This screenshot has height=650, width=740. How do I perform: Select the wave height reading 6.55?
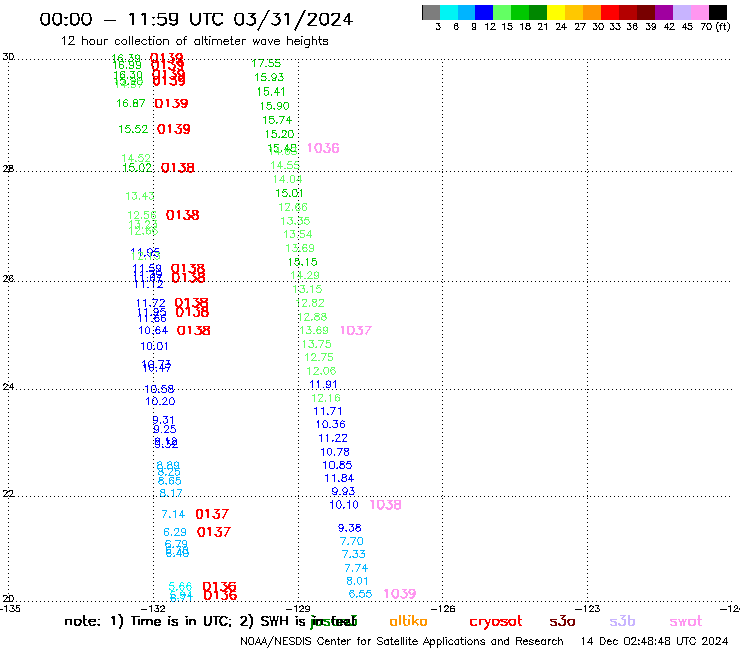pos(360,594)
